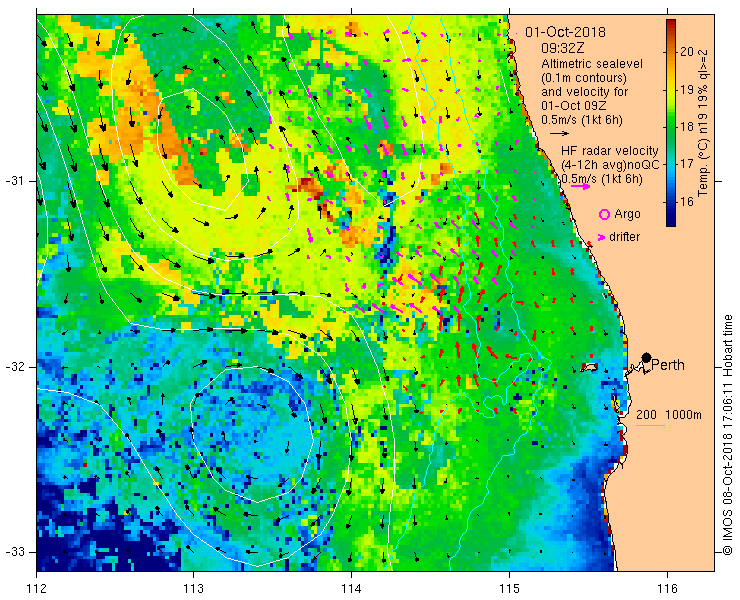Click the longitude 113 axis label
This screenshot has width=740, height=600.
coord(193,589)
